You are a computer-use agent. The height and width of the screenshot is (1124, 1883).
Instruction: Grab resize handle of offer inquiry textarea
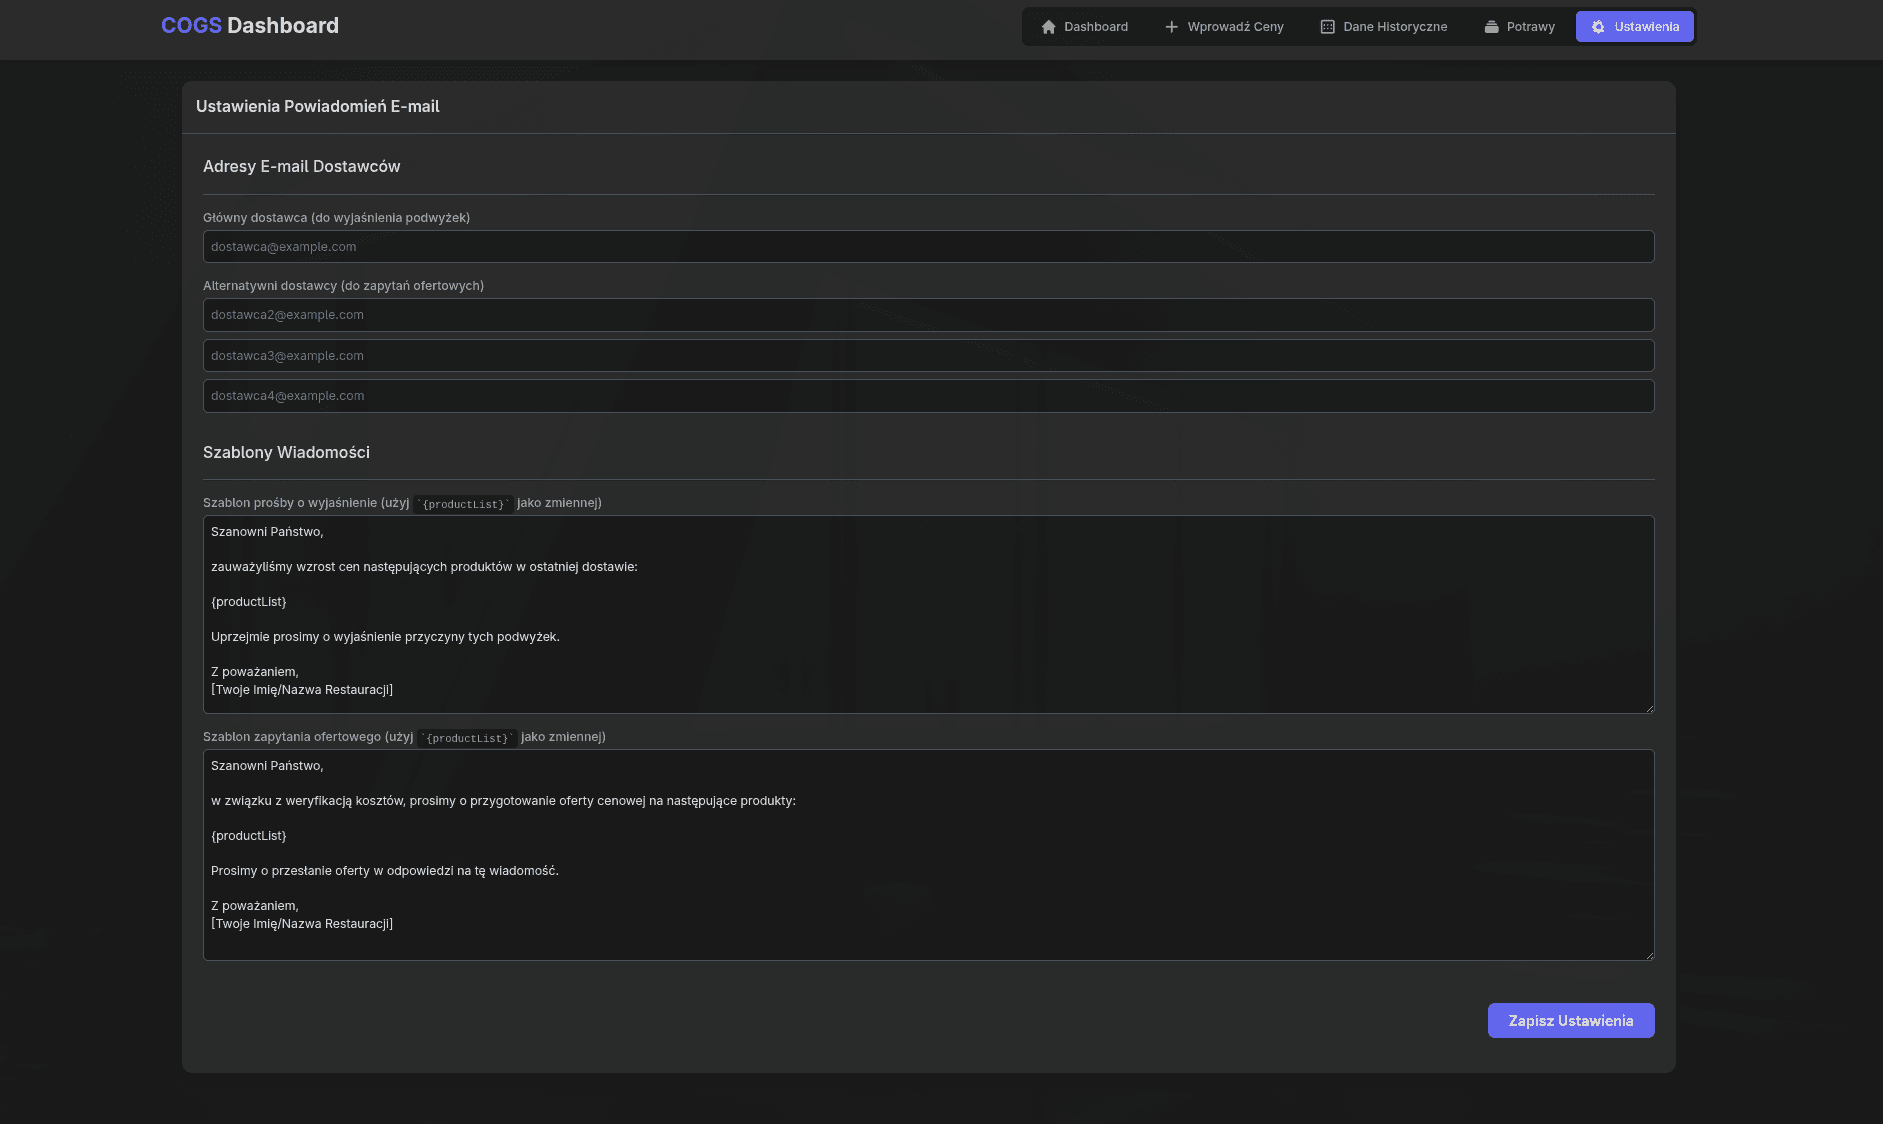click(1649, 955)
